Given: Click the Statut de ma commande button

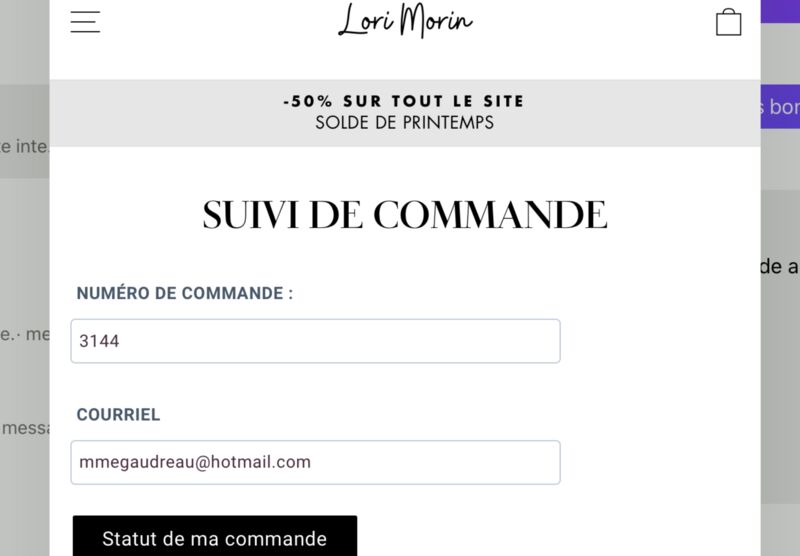Looking at the screenshot, I should 215,536.
